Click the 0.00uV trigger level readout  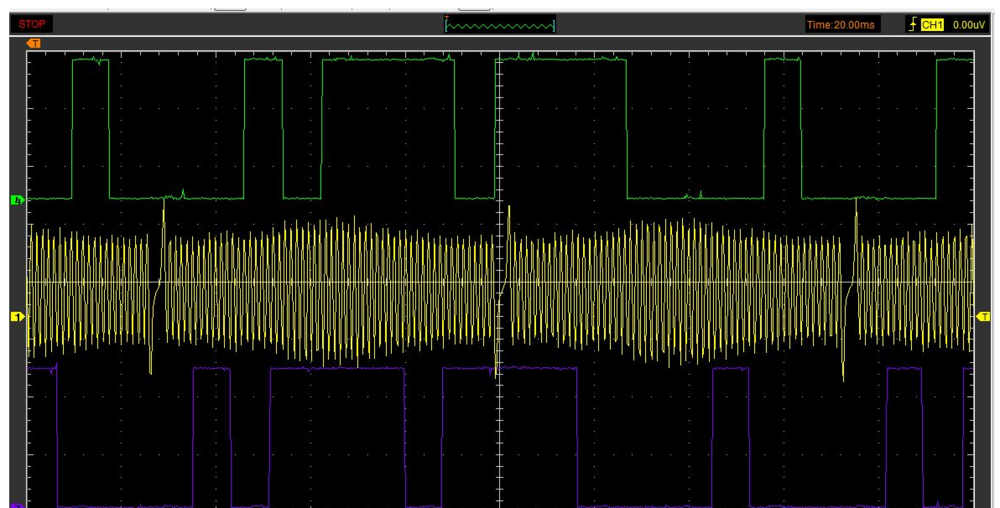coord(969,24)
